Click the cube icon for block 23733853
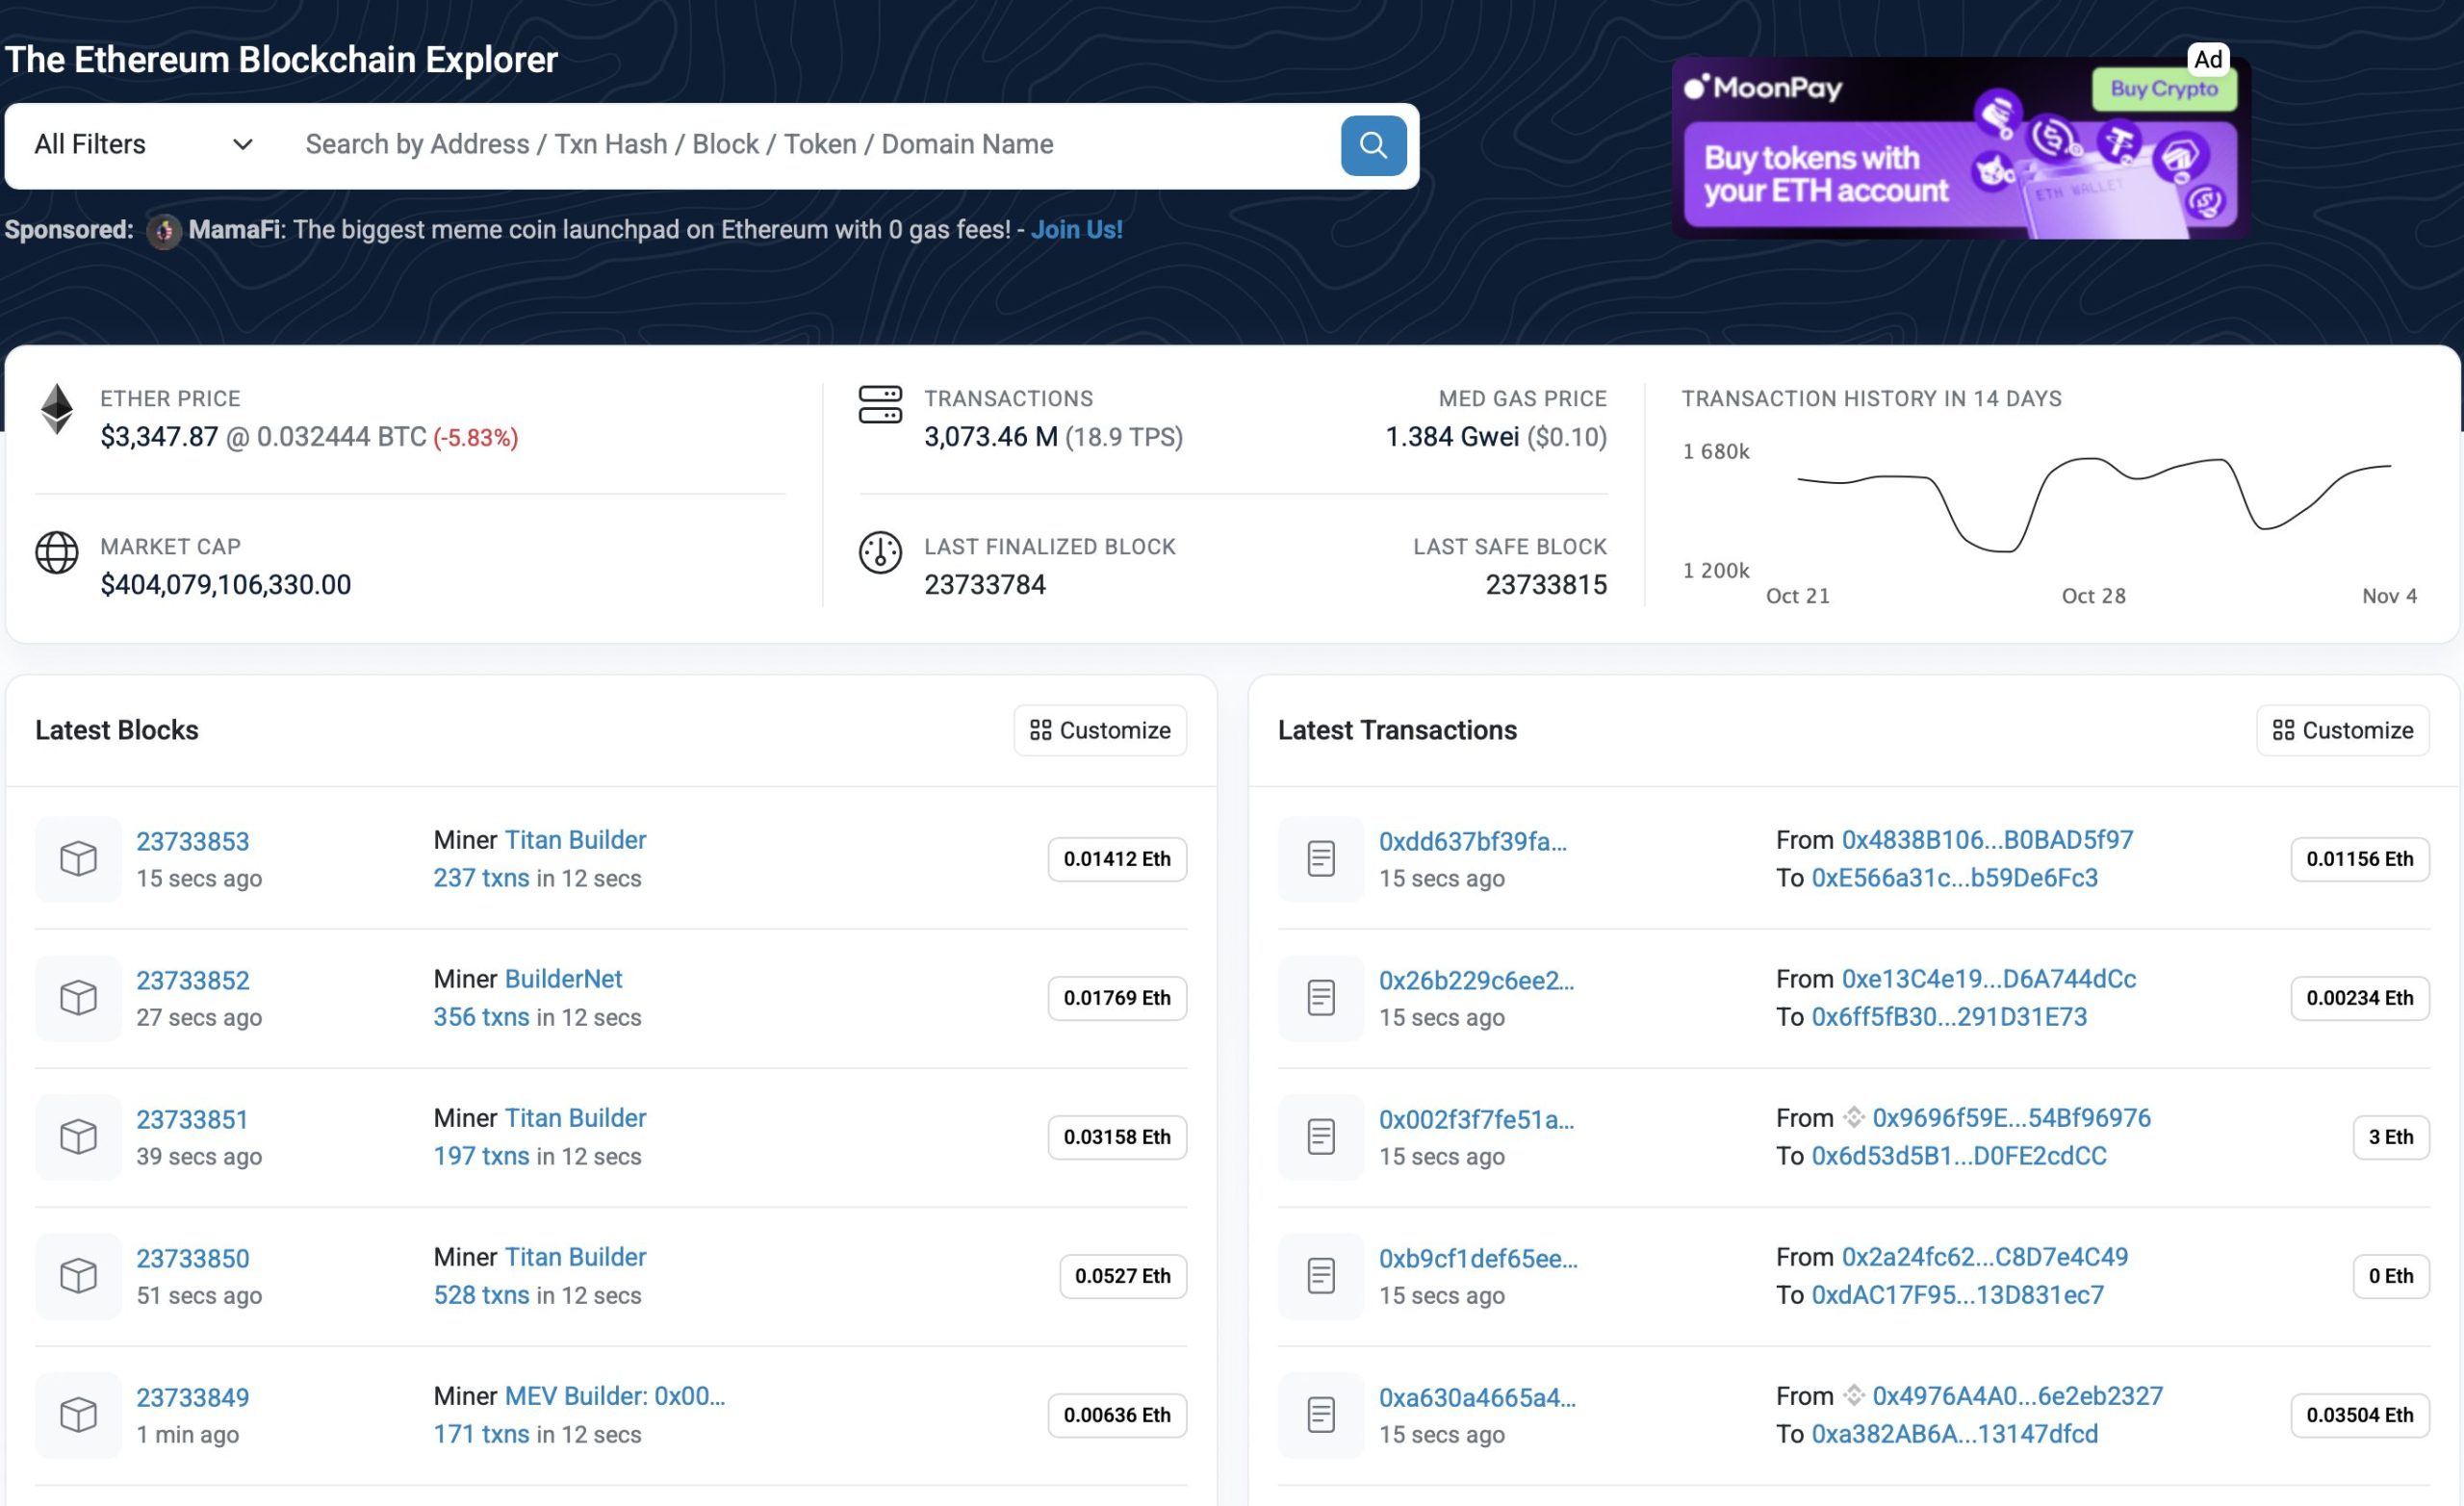The width and height of the screenshot is (2464, 1506). coord(78,858)
